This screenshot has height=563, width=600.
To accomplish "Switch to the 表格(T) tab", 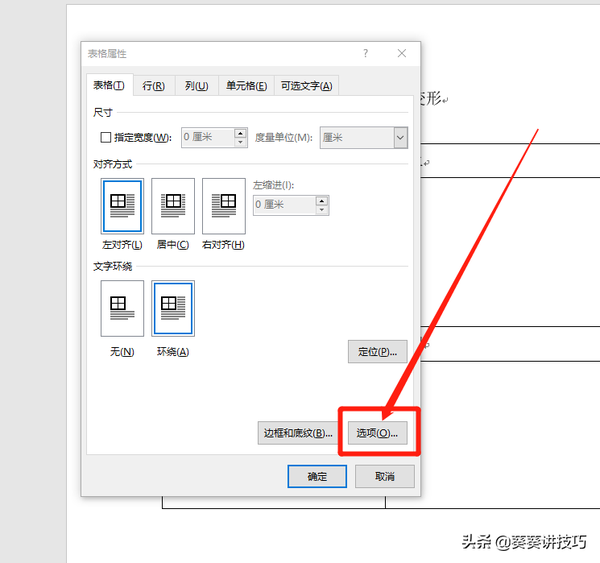I will (109, 85).
